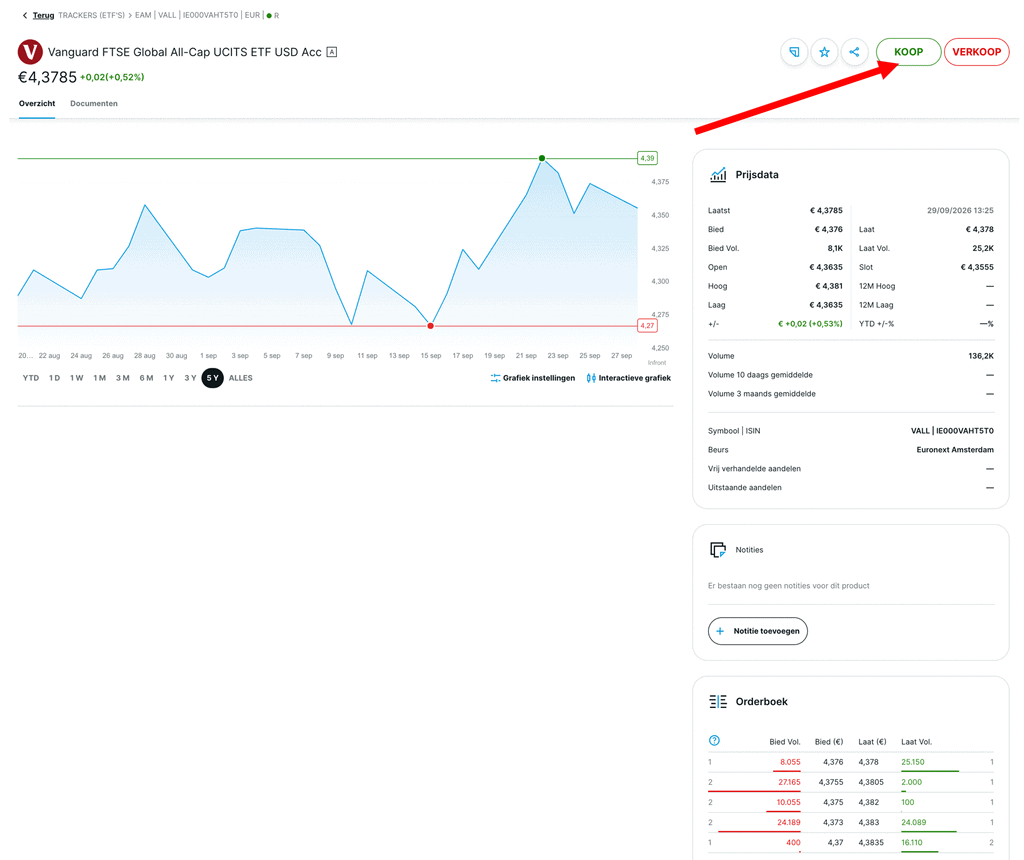Select 1M chart period
Image resolution: width=1024 pixels, height=860 pixels.
pyautogui.click(x=99, y=378)
